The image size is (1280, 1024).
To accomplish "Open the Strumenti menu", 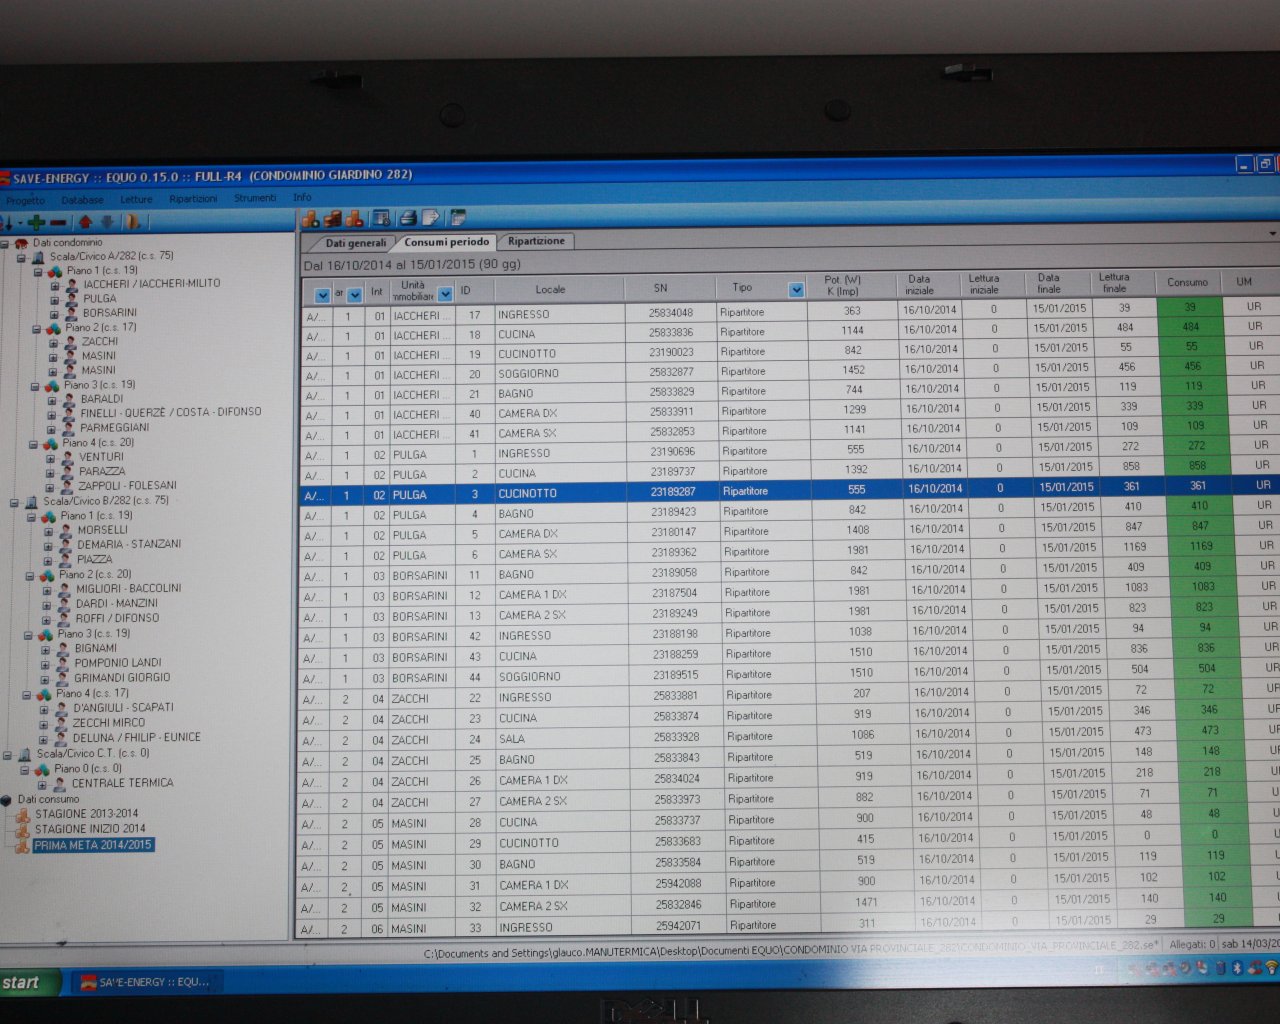I will click(x=255, y=198).
